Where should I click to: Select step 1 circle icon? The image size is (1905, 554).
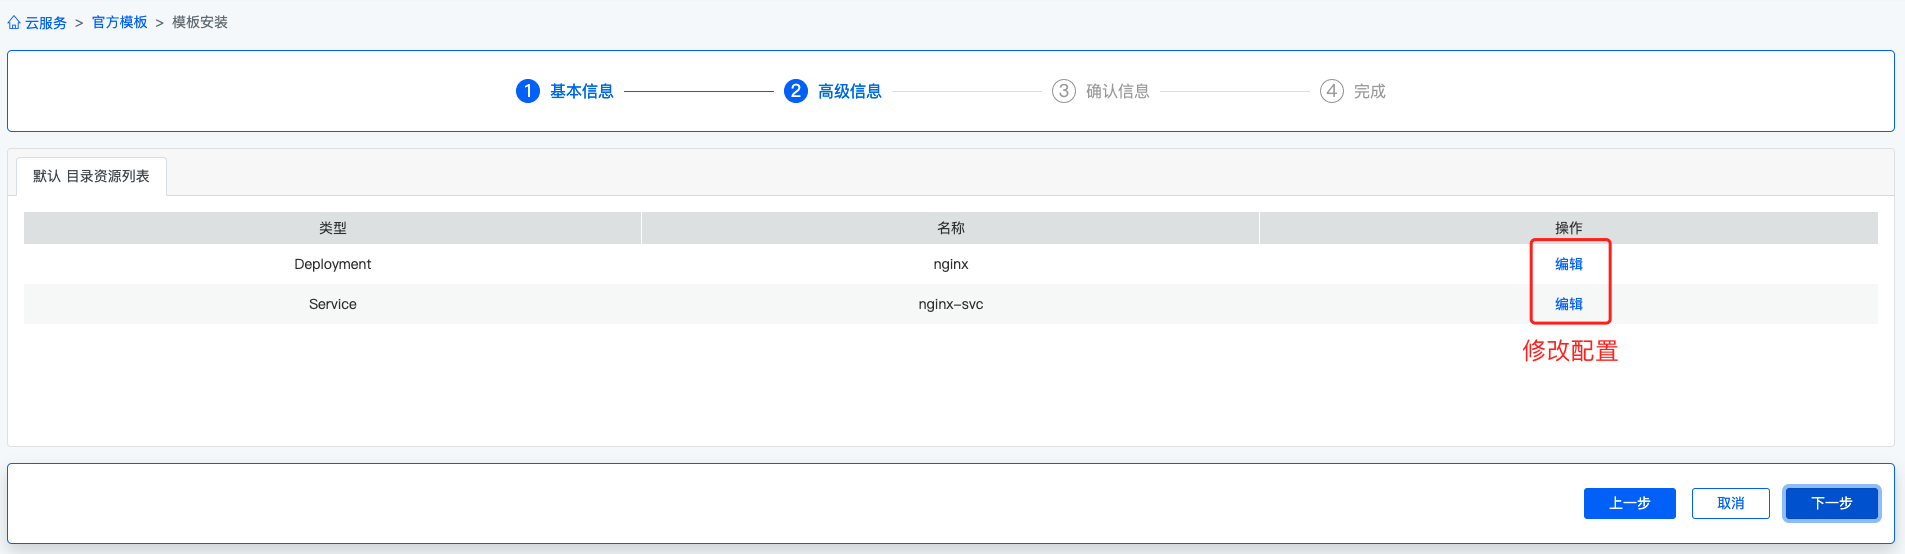[528, 91]
